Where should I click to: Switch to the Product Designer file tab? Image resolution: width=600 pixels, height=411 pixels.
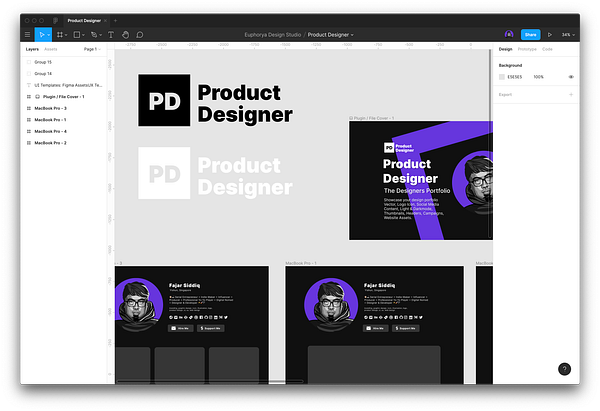click(x=84, y=21)
